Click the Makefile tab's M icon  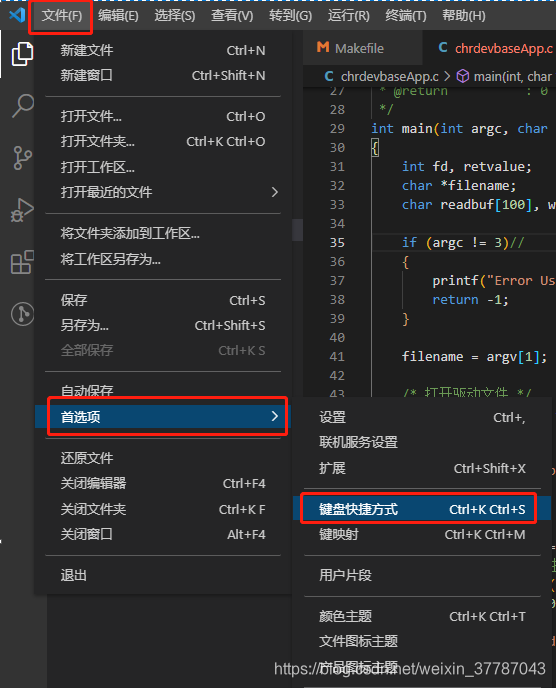[323, 47]
